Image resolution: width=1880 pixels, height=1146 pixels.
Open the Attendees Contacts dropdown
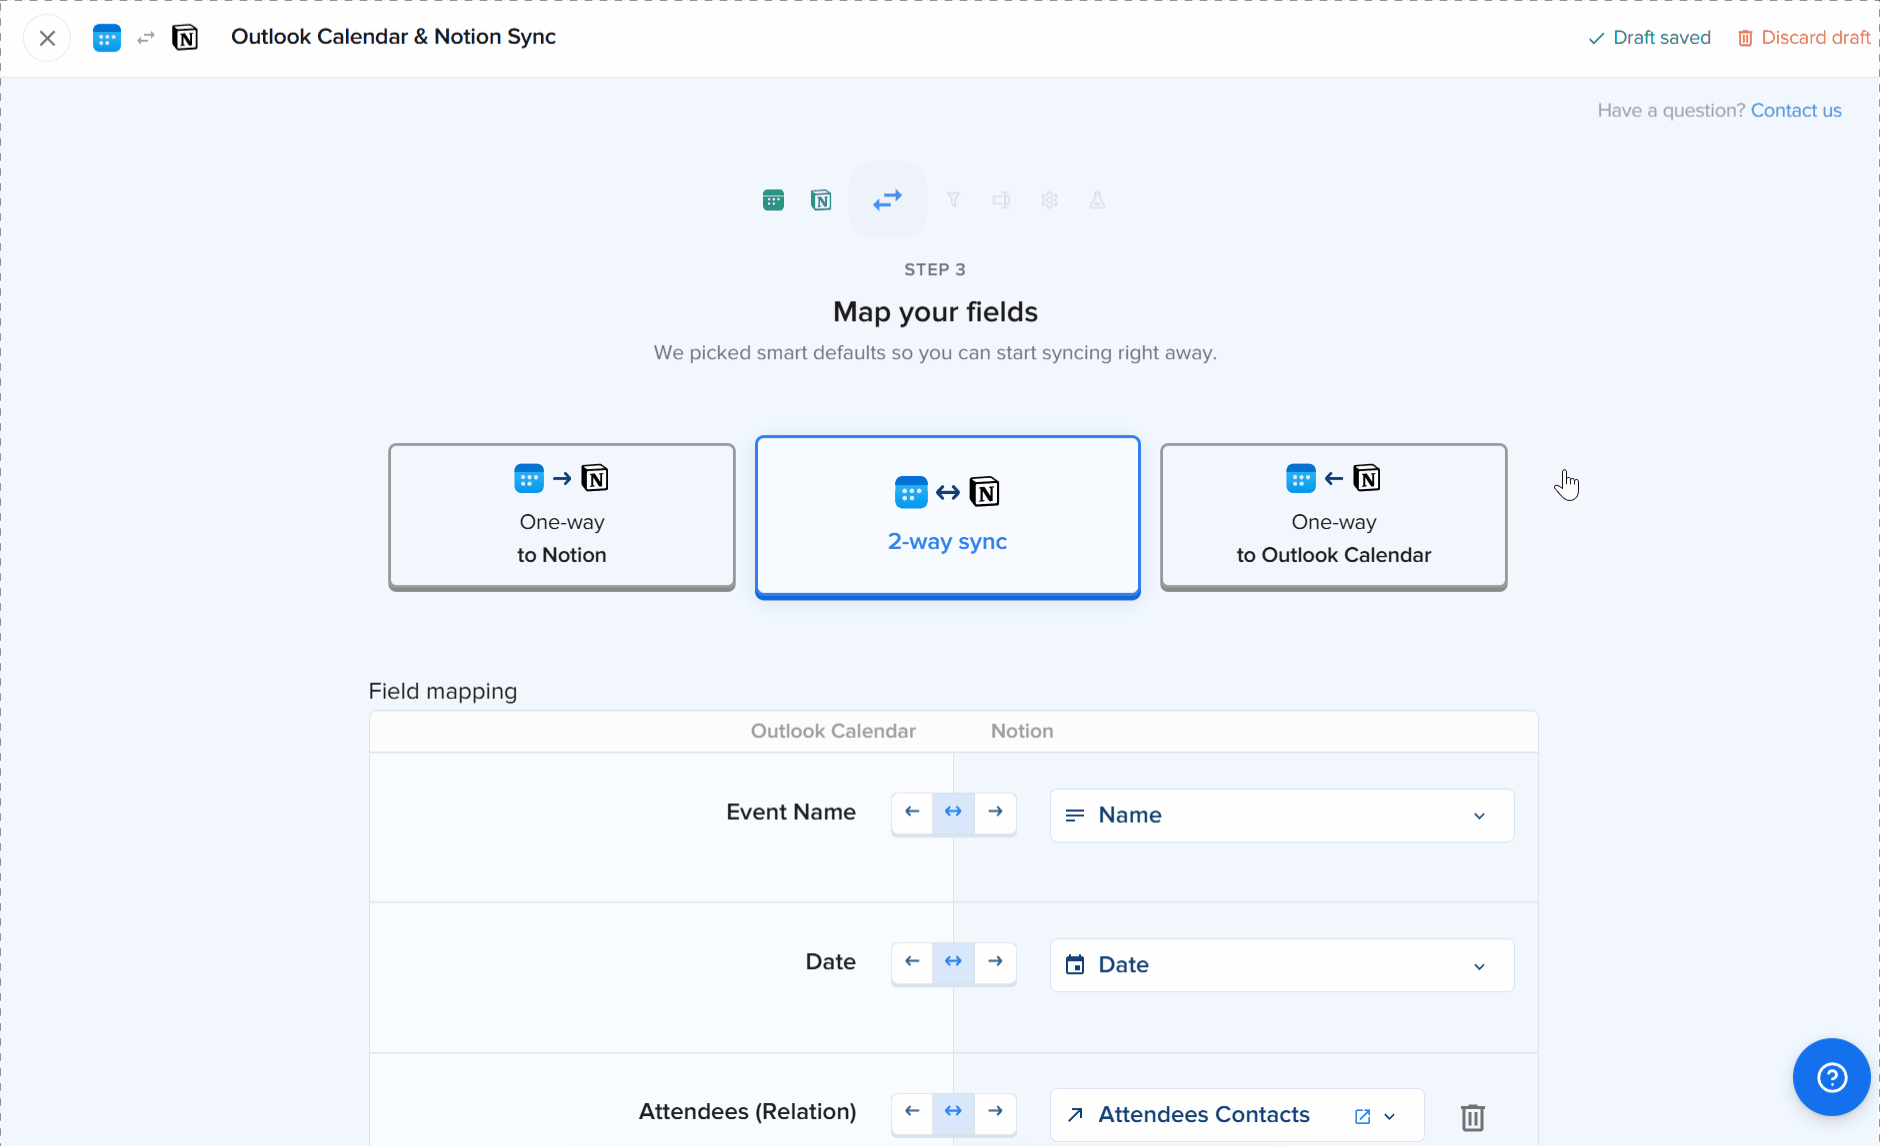click(1237, 1115)
